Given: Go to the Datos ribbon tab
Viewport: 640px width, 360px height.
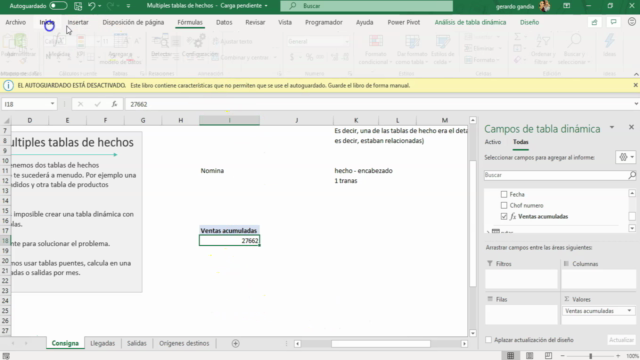Looking at the screenshot, I should [224, 22].
